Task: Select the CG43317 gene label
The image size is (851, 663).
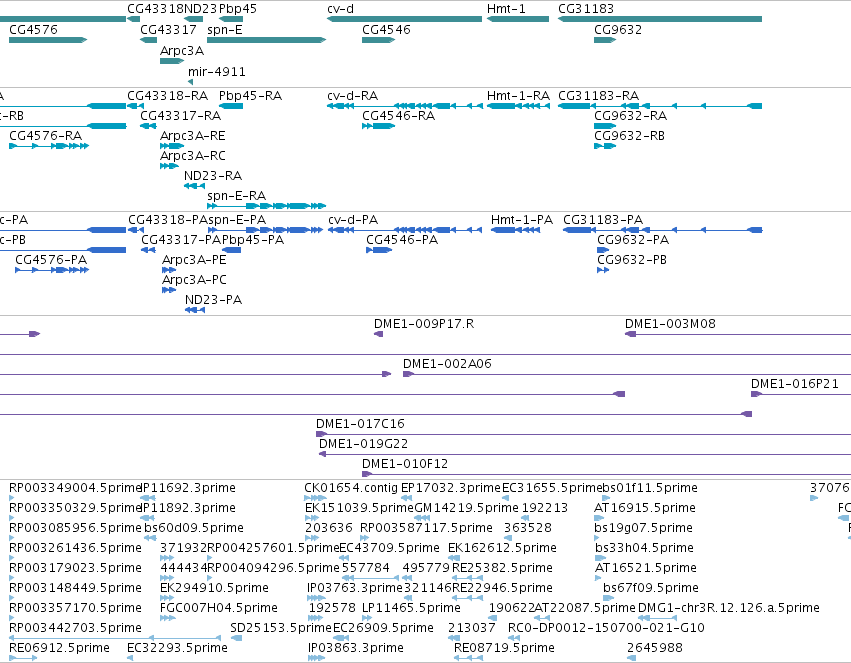Action: click(x=168, y=29)
